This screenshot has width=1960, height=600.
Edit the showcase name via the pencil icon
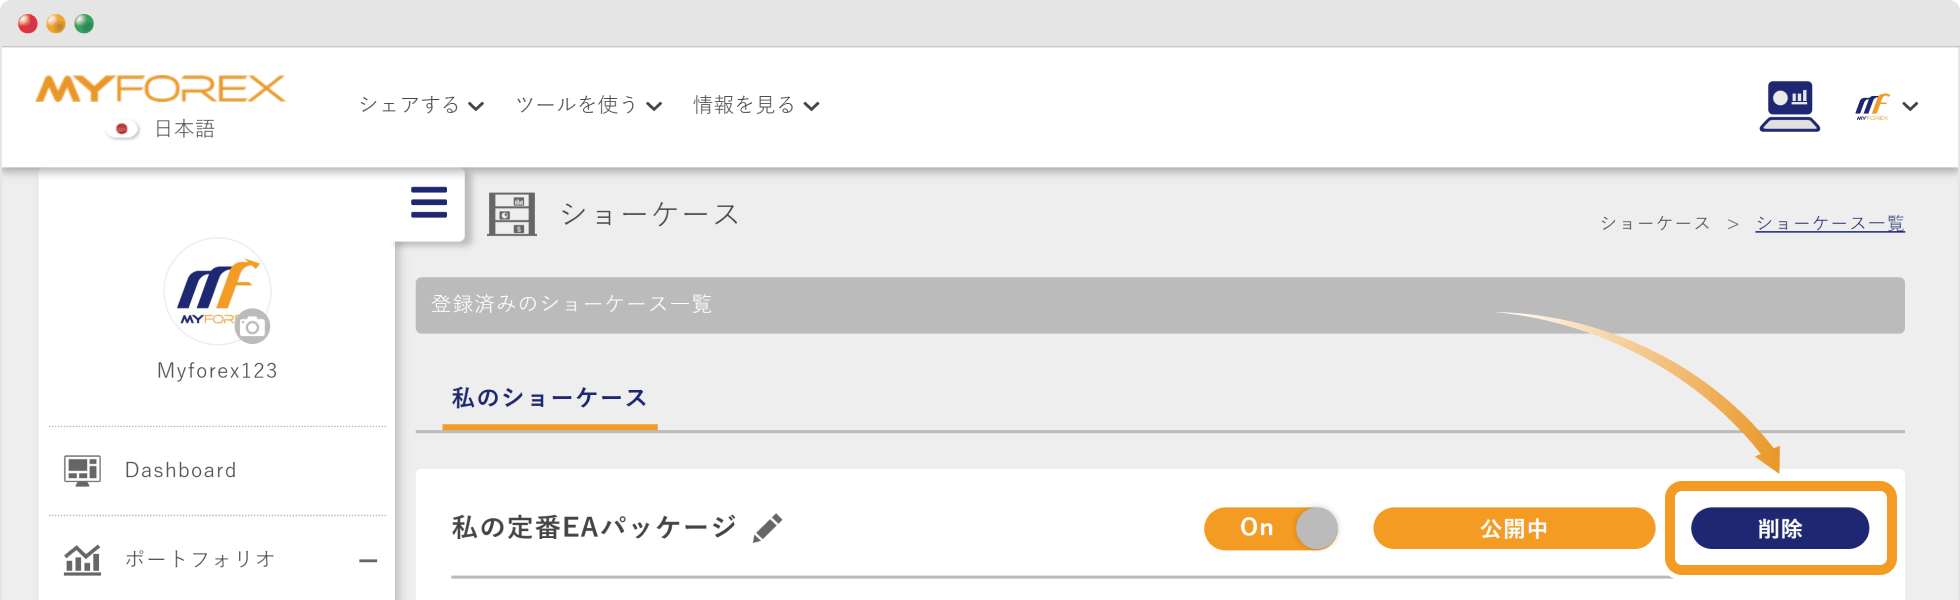click(x=767, y=527)
